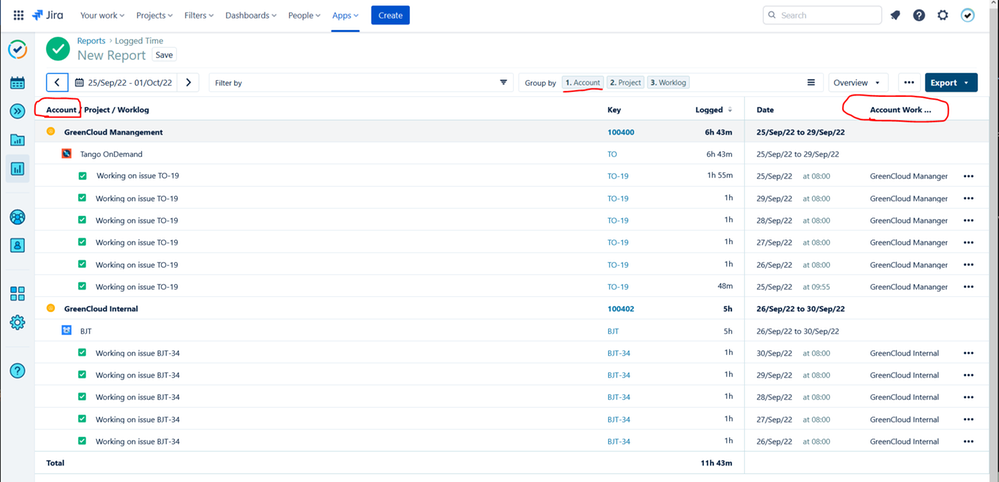This screenshot has height=482, width=999.
Task: Open the calendar icon in left sidebar
Action: (x=17, y=83)
